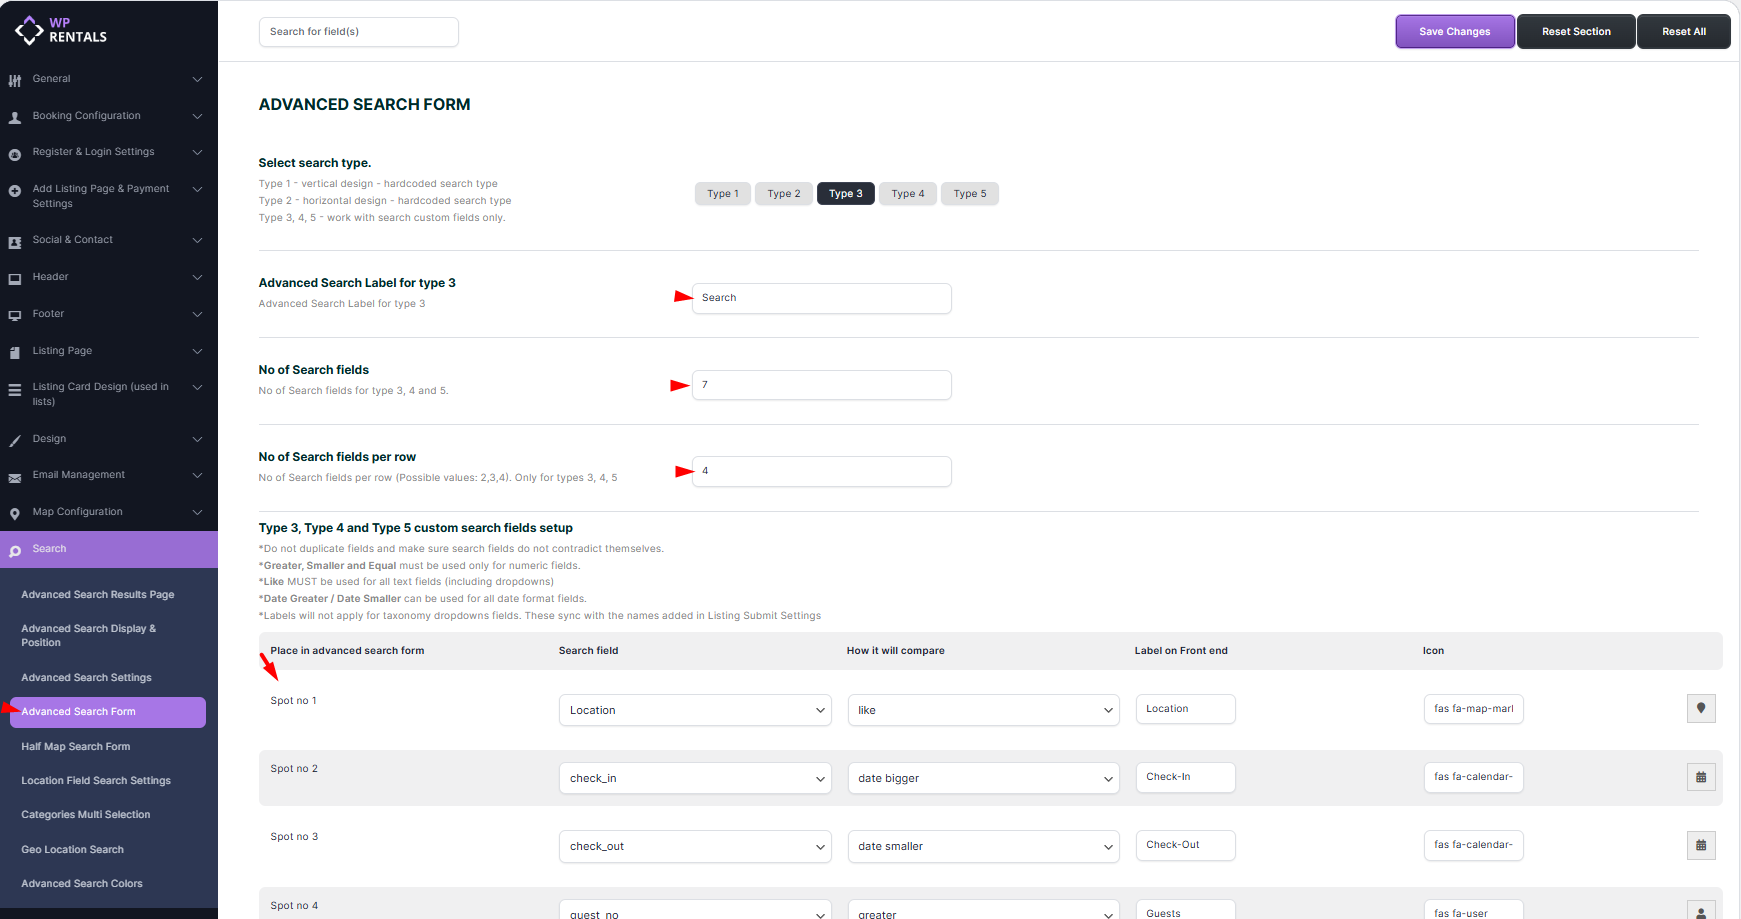Click the calendar icon in Spot no 3 row
Screen dimensions: 1741x919
pos(1700,845)
